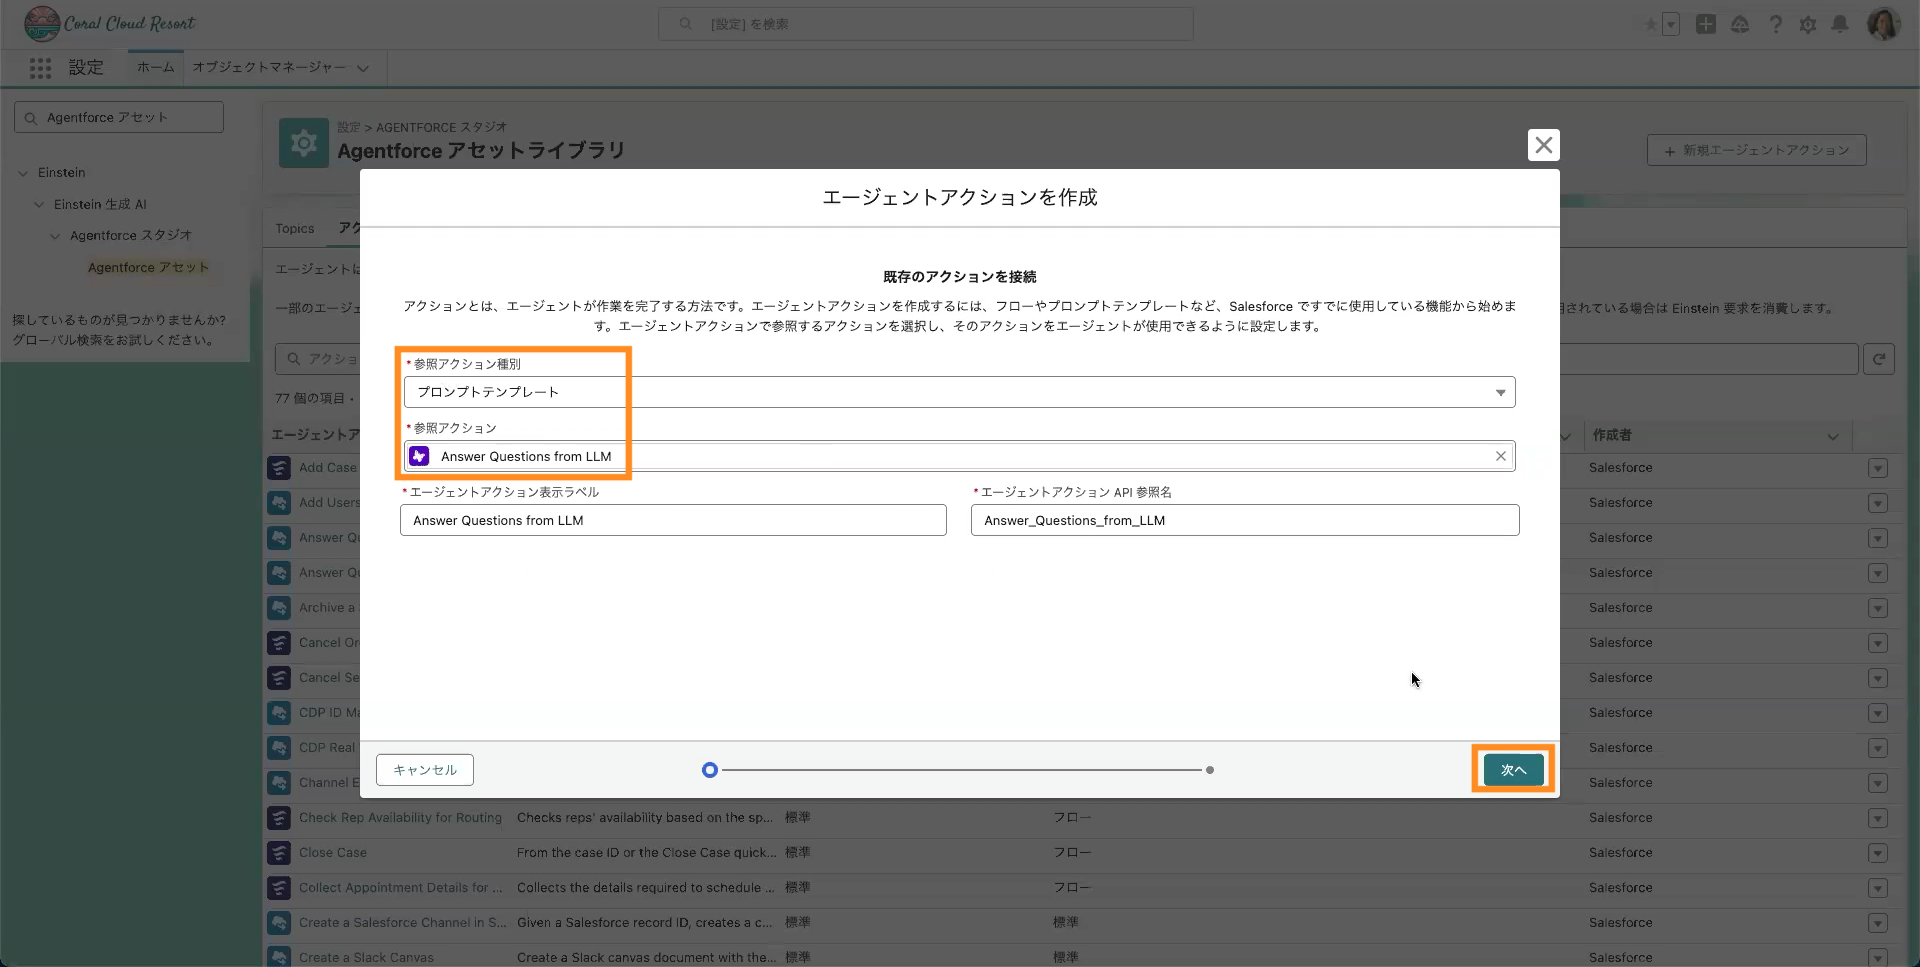1920x967 pixels.
Task: Select Agentforce スタジオ in the sidebar
Action: 131,235
